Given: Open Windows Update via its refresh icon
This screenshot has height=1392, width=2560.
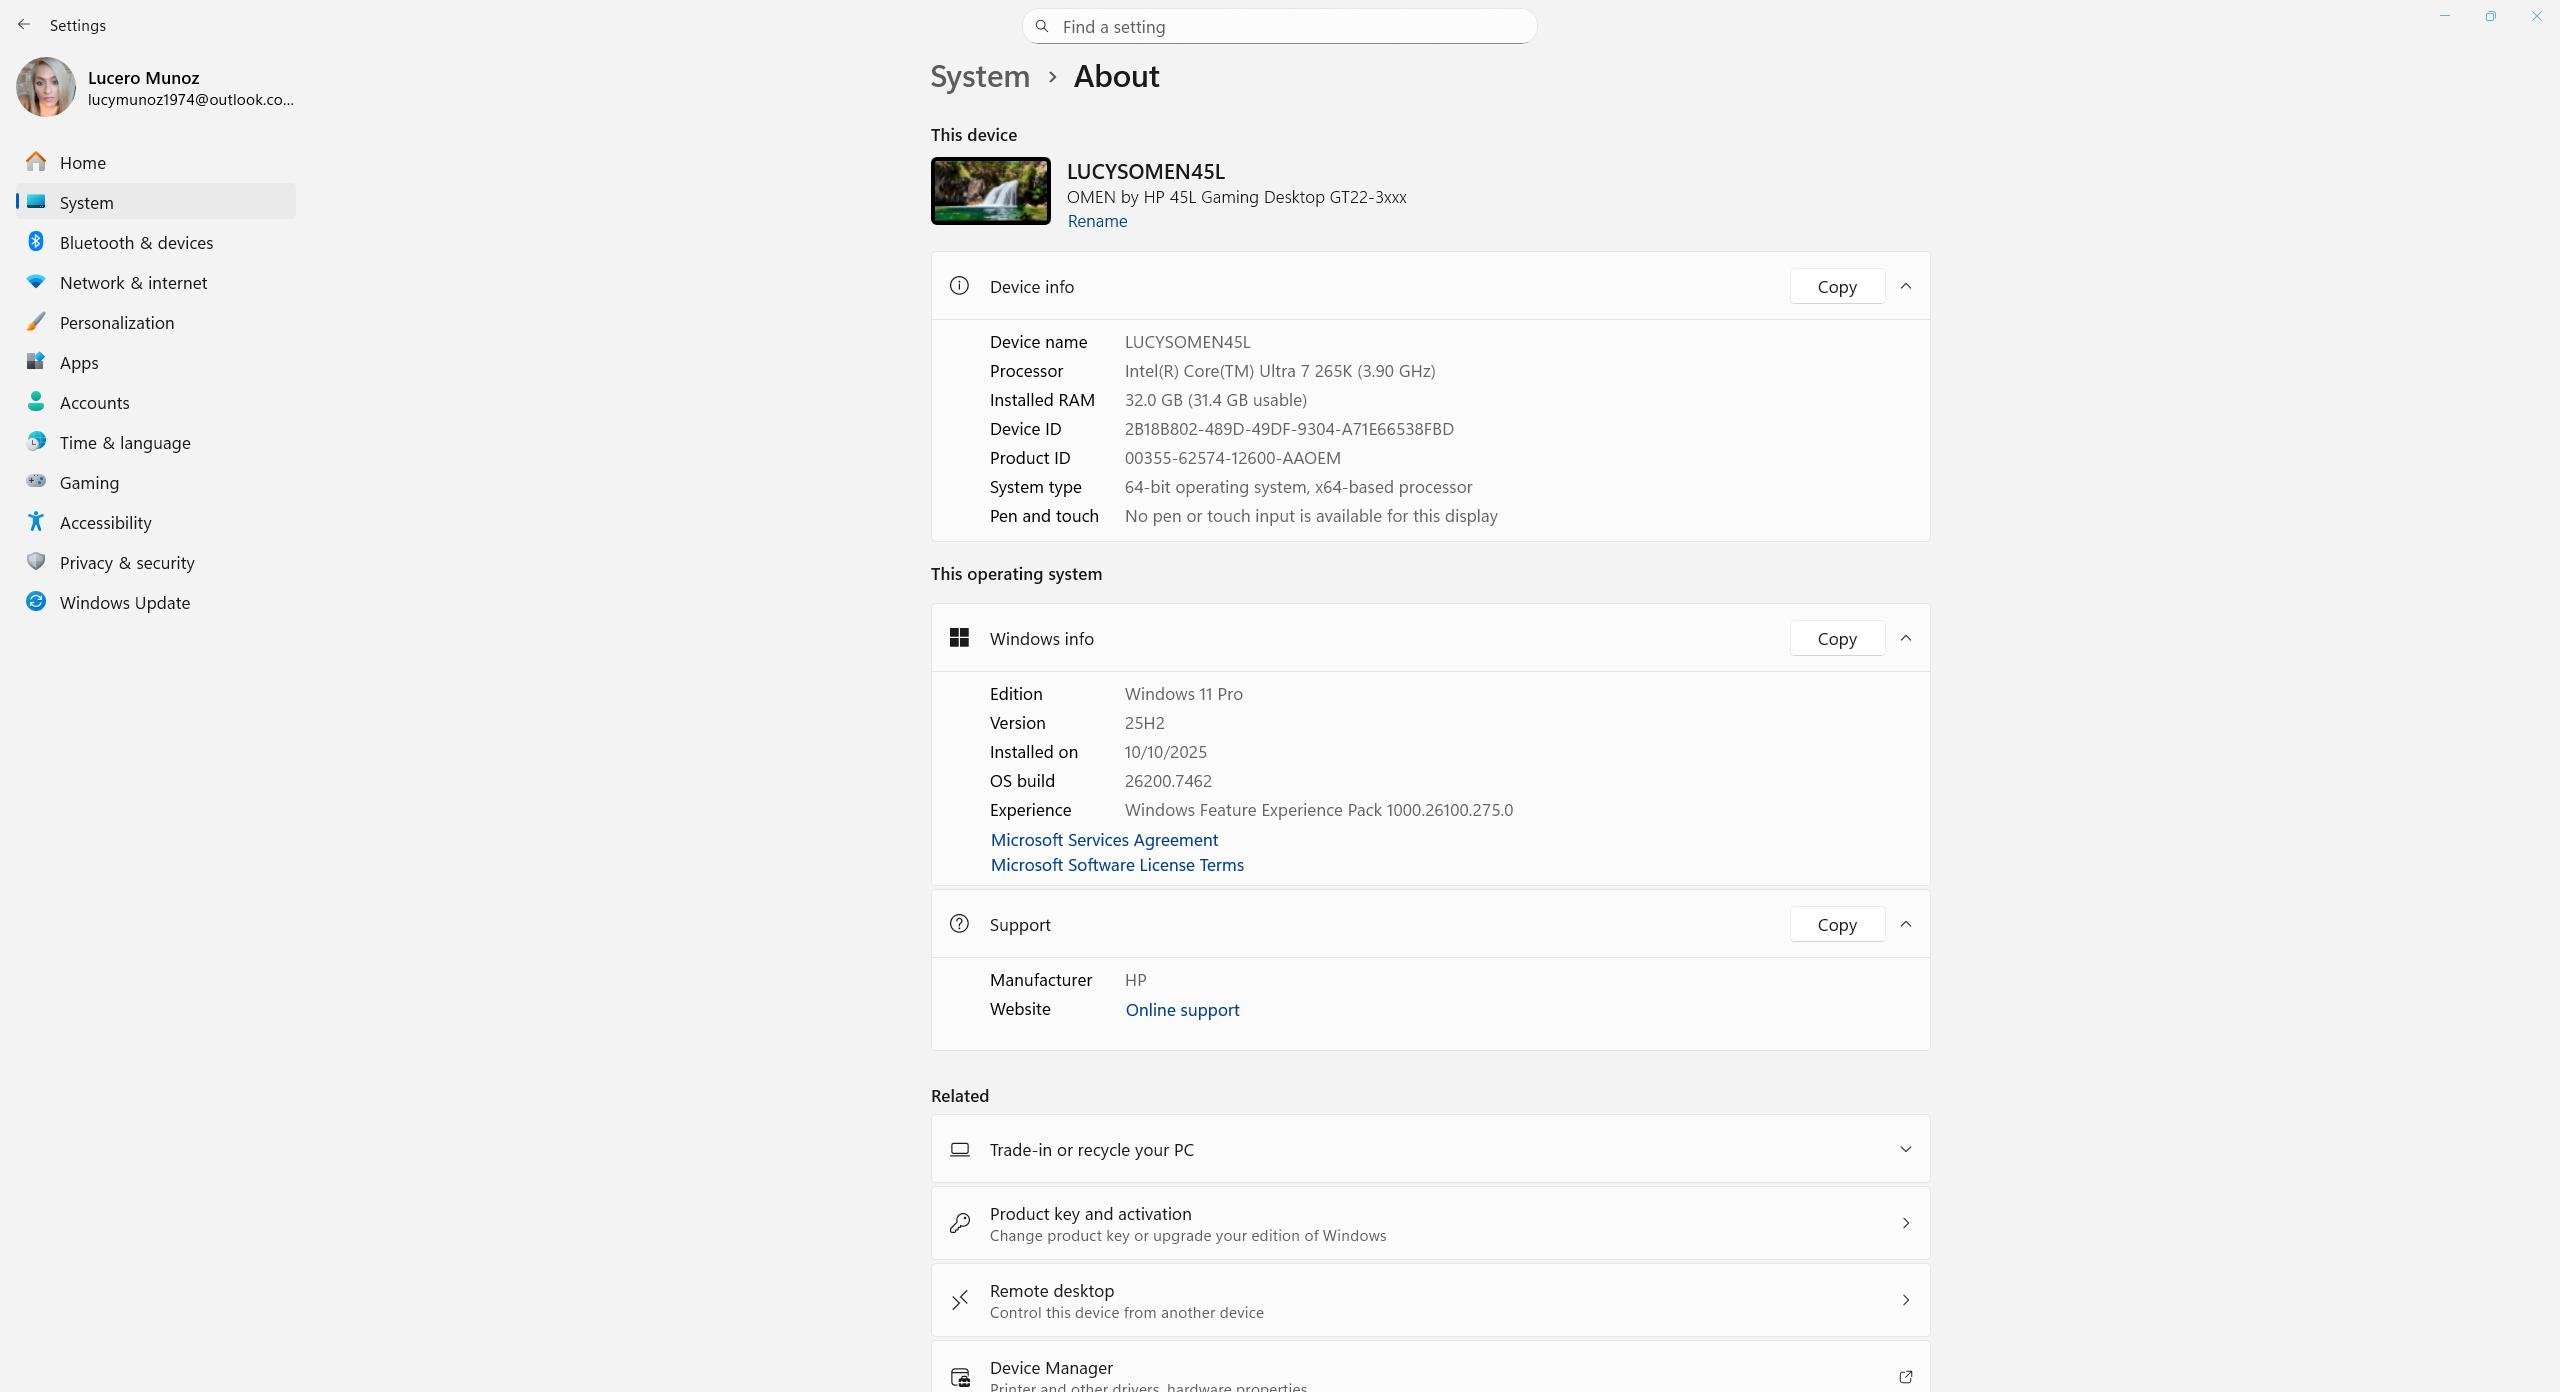Looking at the screenshot, I should coord(36,602).
